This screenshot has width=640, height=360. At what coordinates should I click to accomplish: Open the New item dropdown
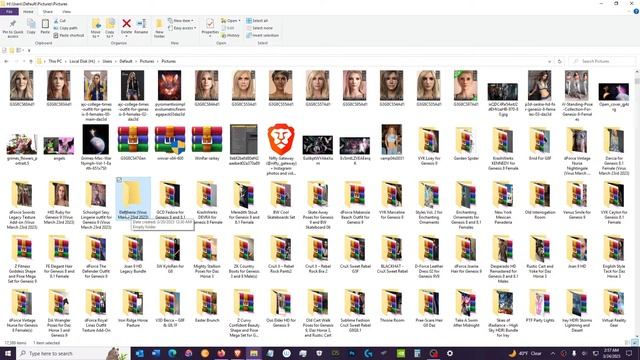pyautogui.click(x=181, y=20)
